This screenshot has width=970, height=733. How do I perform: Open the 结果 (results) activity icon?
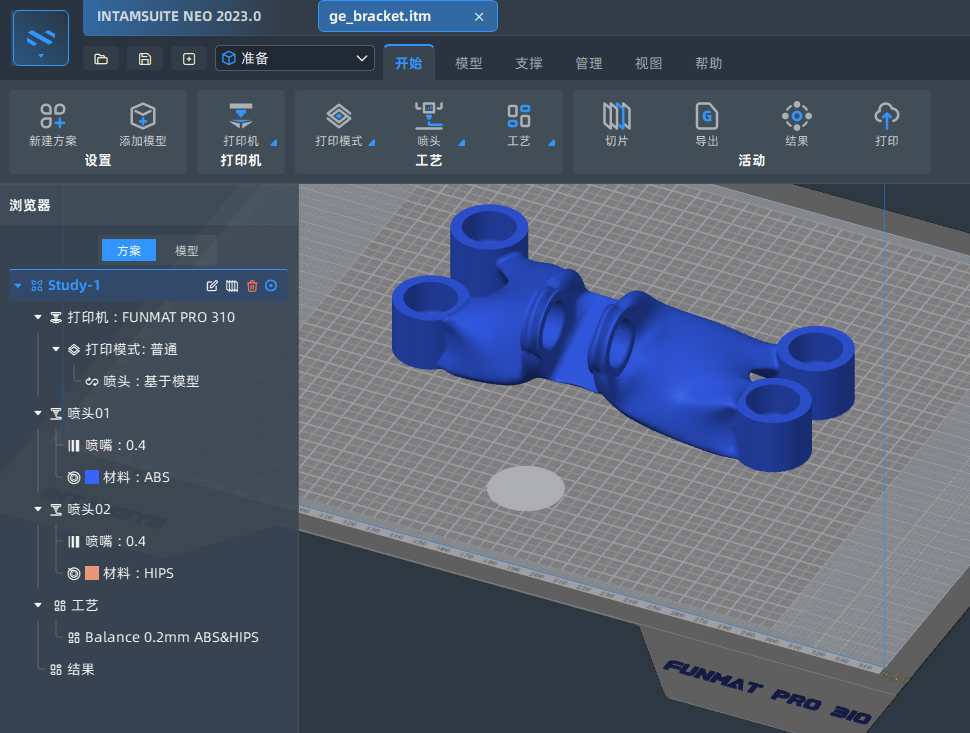point(796,116)
